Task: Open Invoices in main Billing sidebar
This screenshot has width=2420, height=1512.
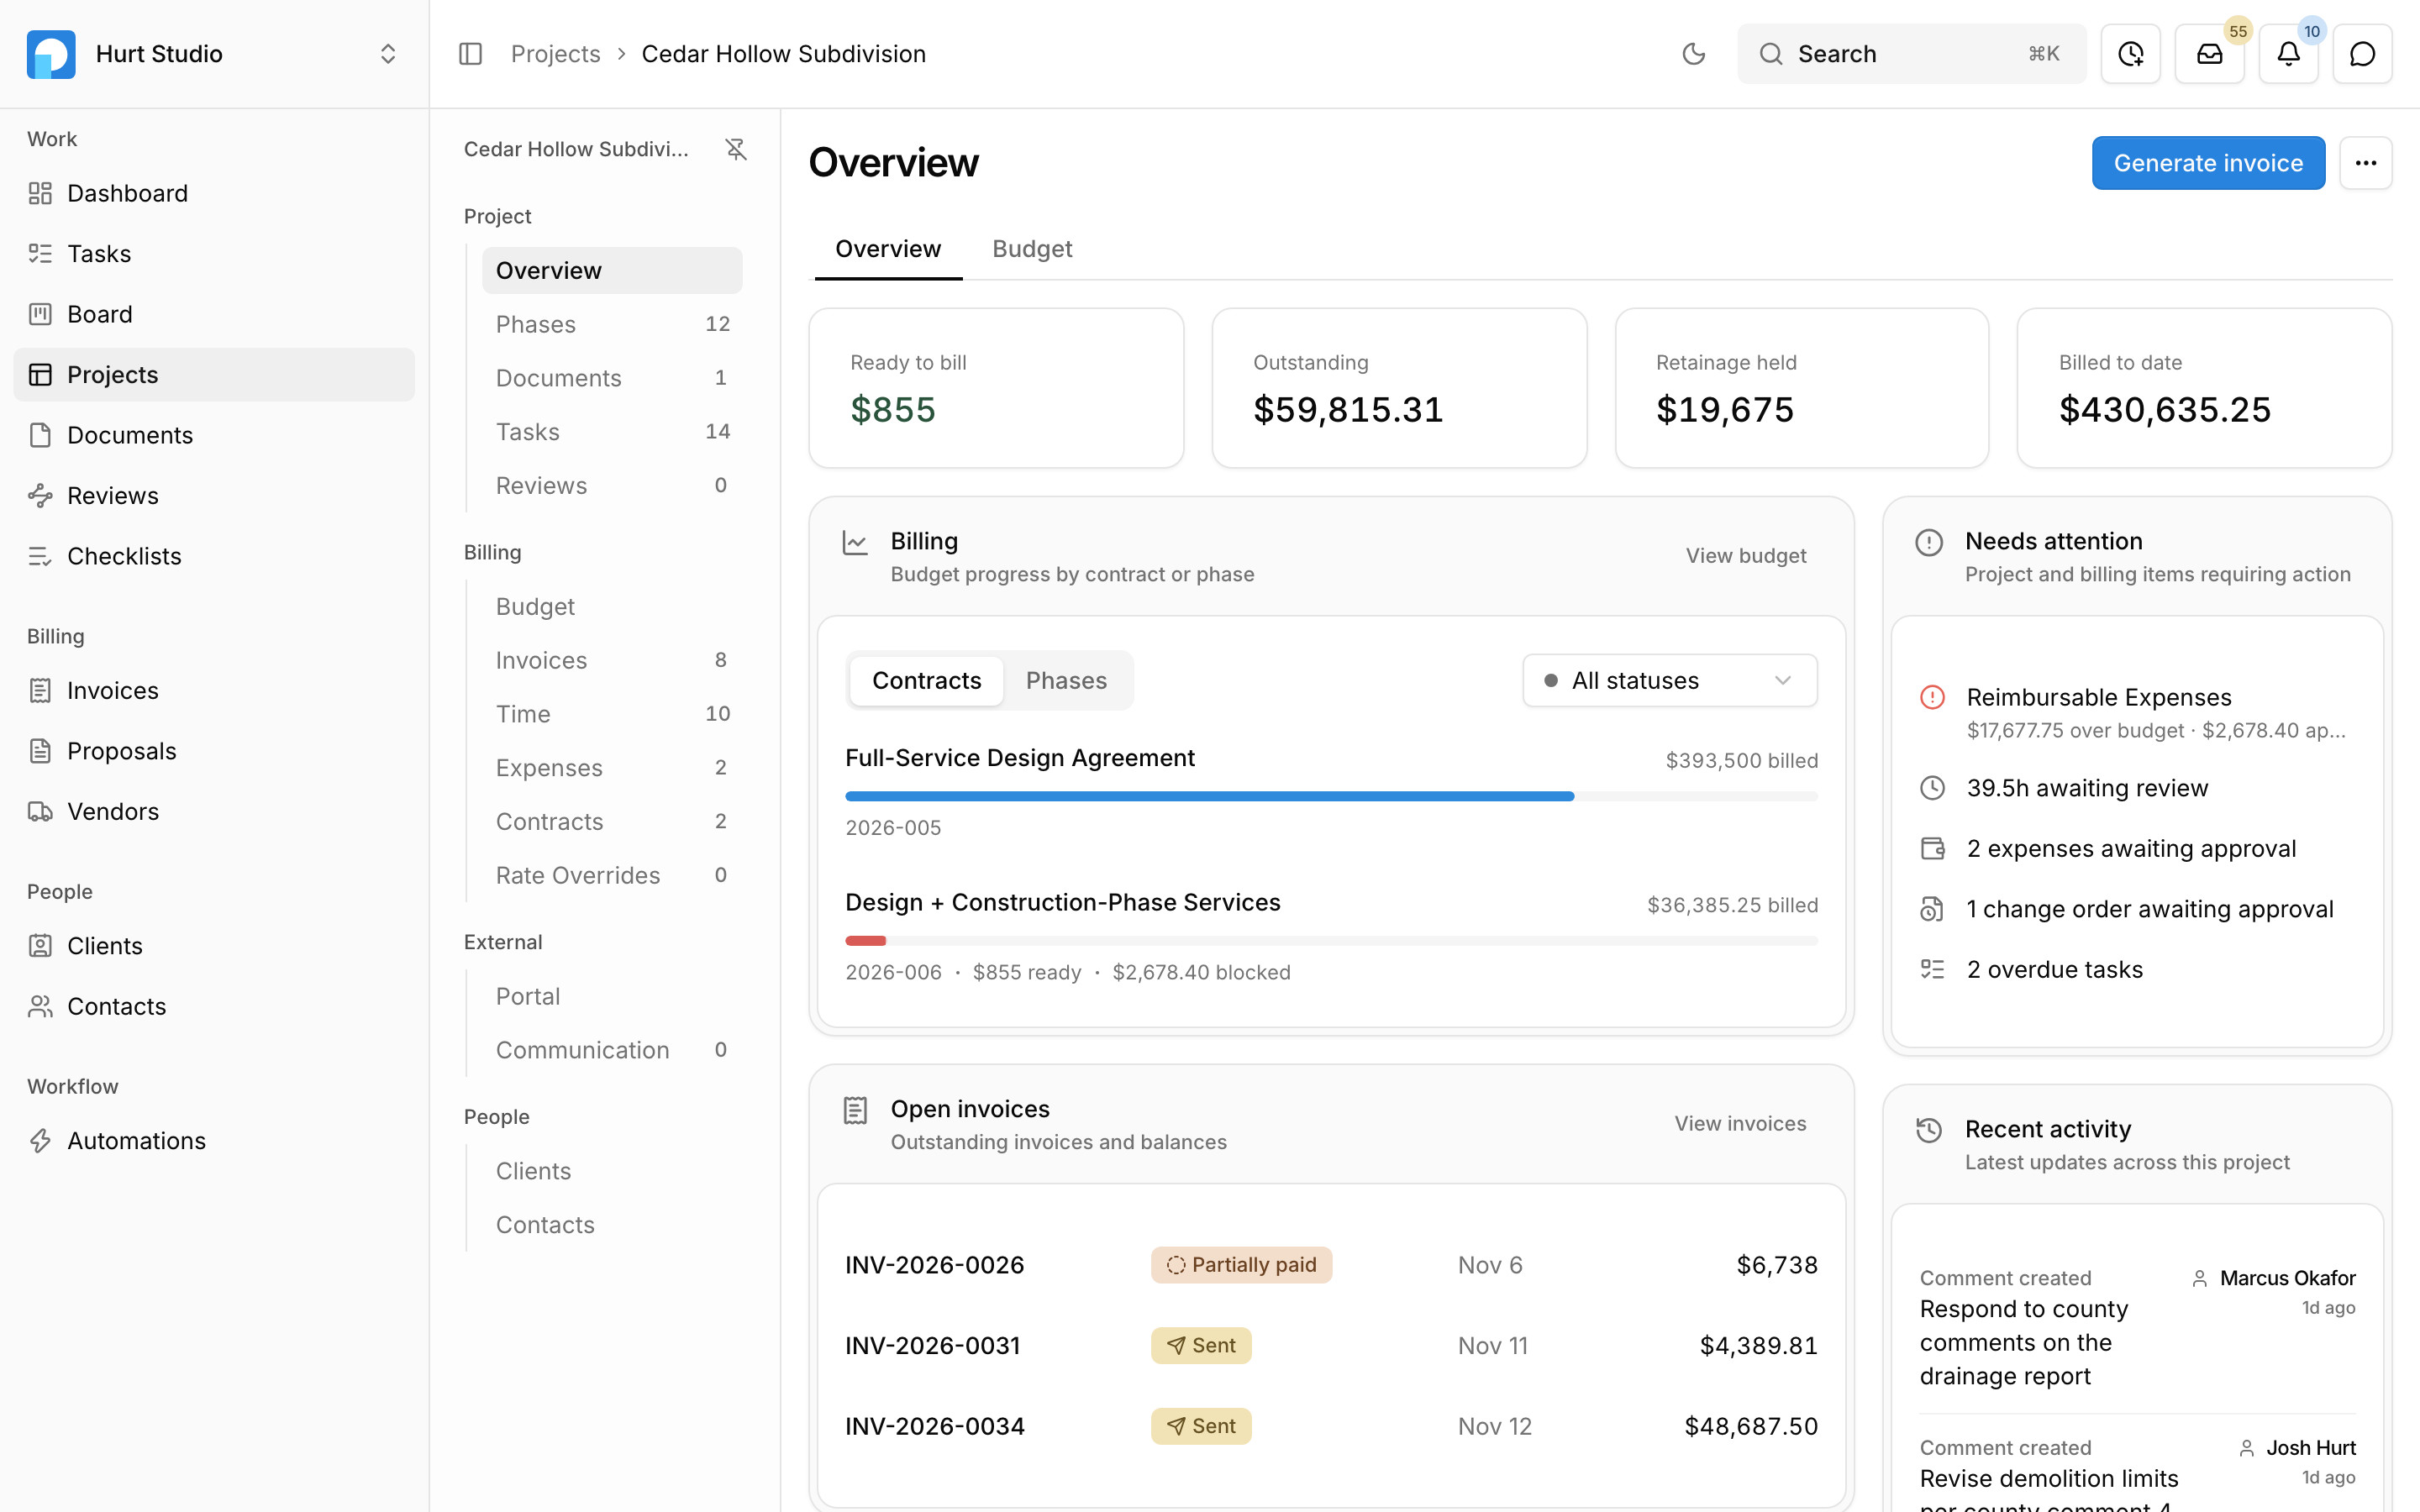Action: pos(214,691)
